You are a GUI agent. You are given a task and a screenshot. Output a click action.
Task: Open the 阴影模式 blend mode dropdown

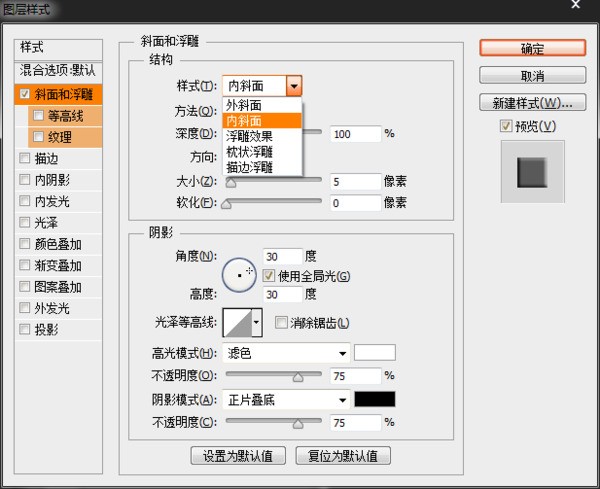(x=287, y=400)
